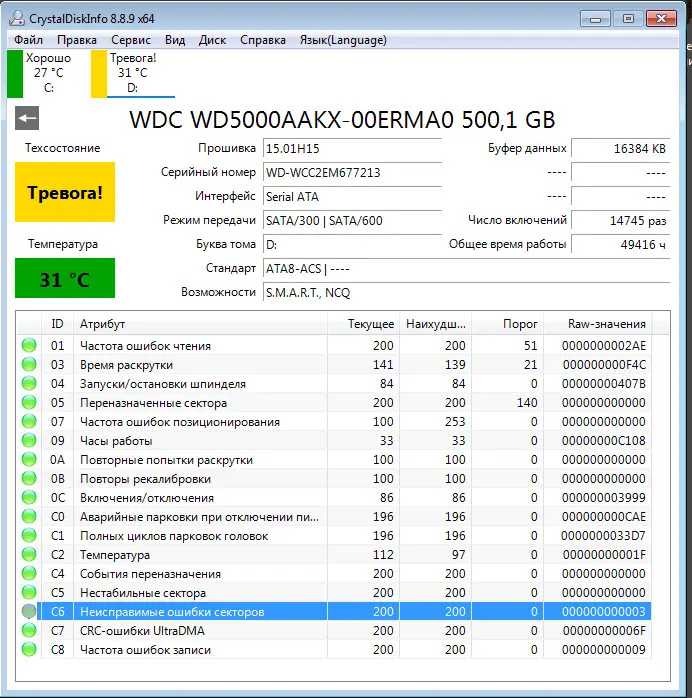Click the Атрибут column header

point(103,324)
